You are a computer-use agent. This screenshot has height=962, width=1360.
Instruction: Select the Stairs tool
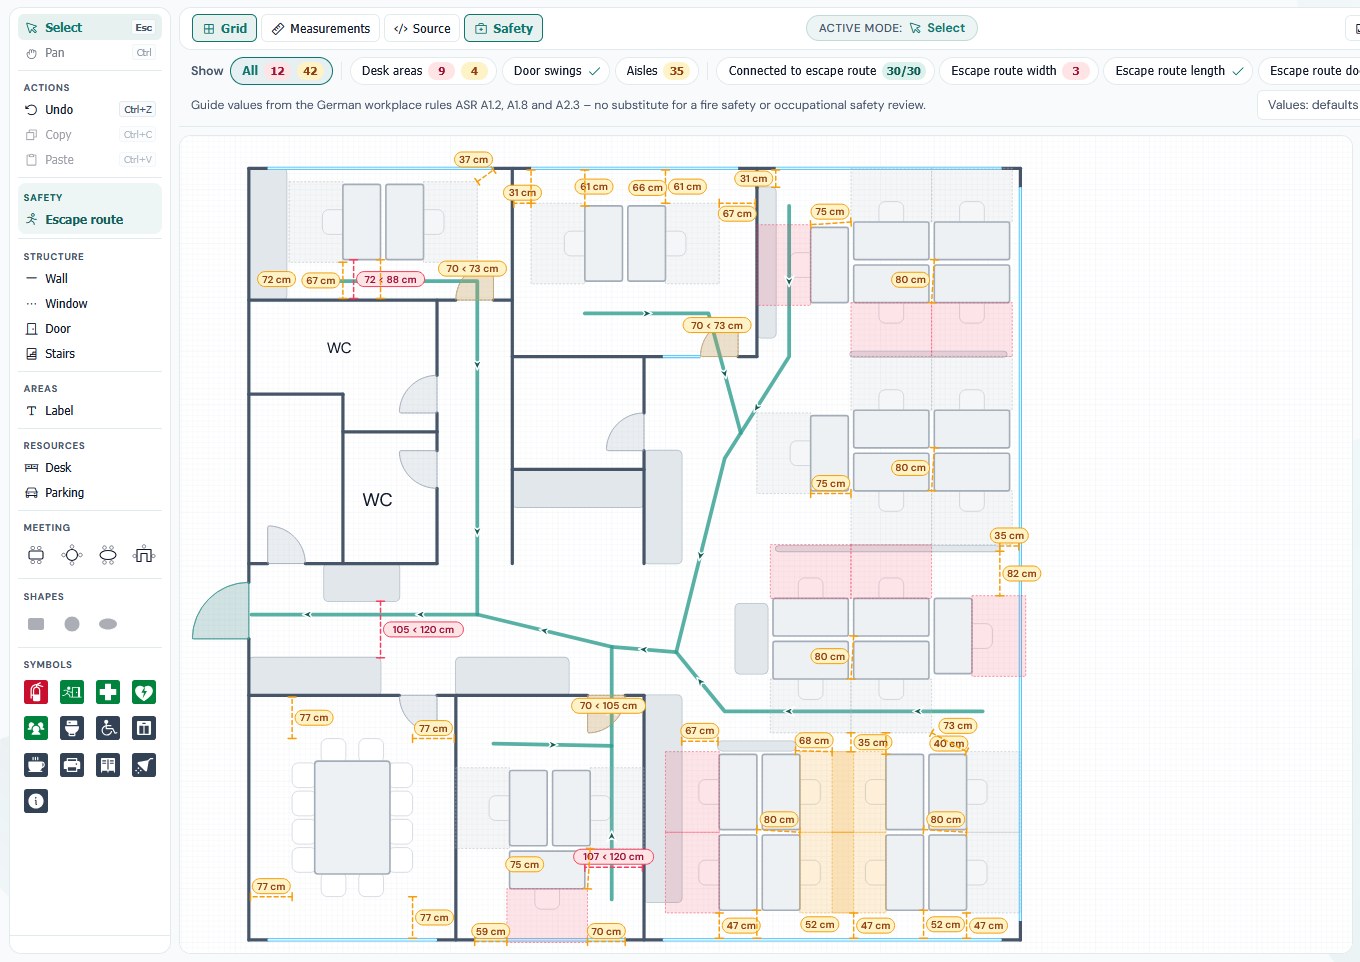(x=90, y=354)
